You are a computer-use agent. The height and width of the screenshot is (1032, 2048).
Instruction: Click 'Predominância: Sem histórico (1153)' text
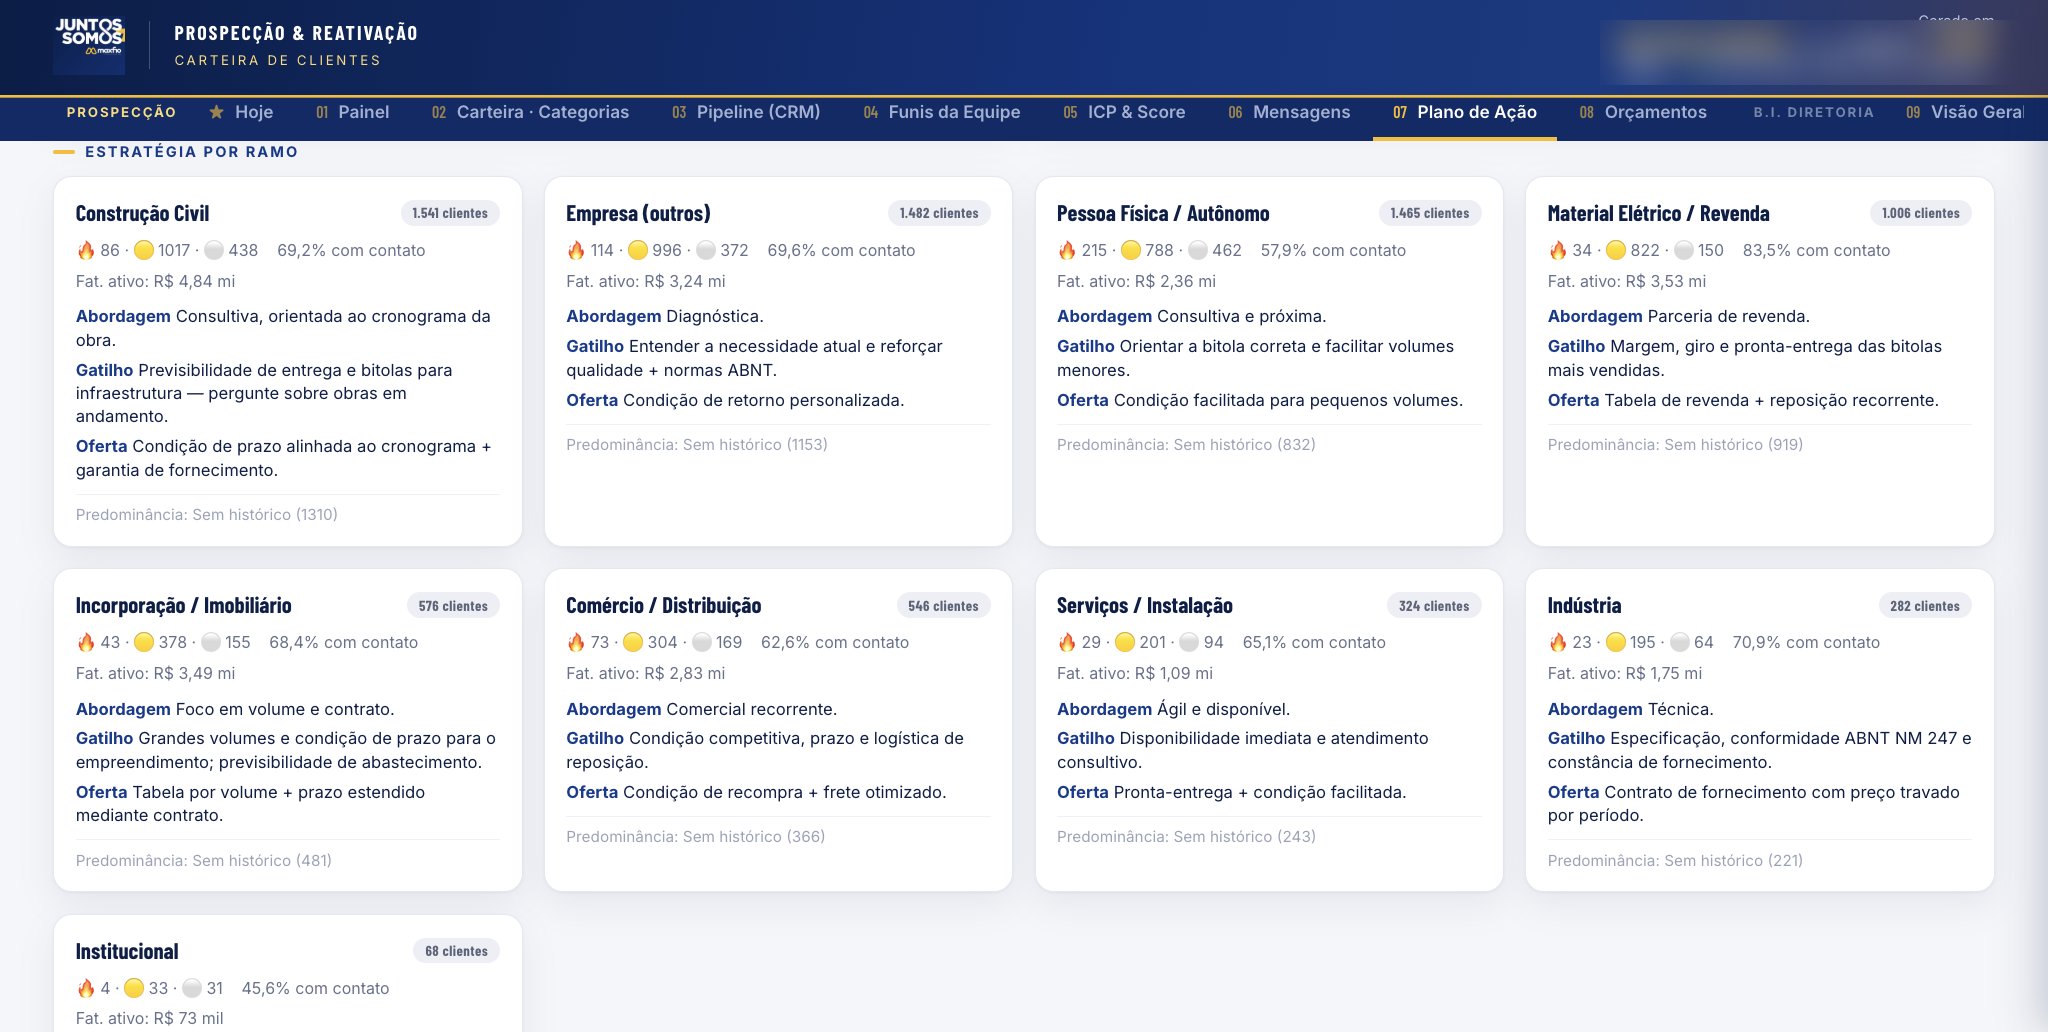[x=697, y=444]
